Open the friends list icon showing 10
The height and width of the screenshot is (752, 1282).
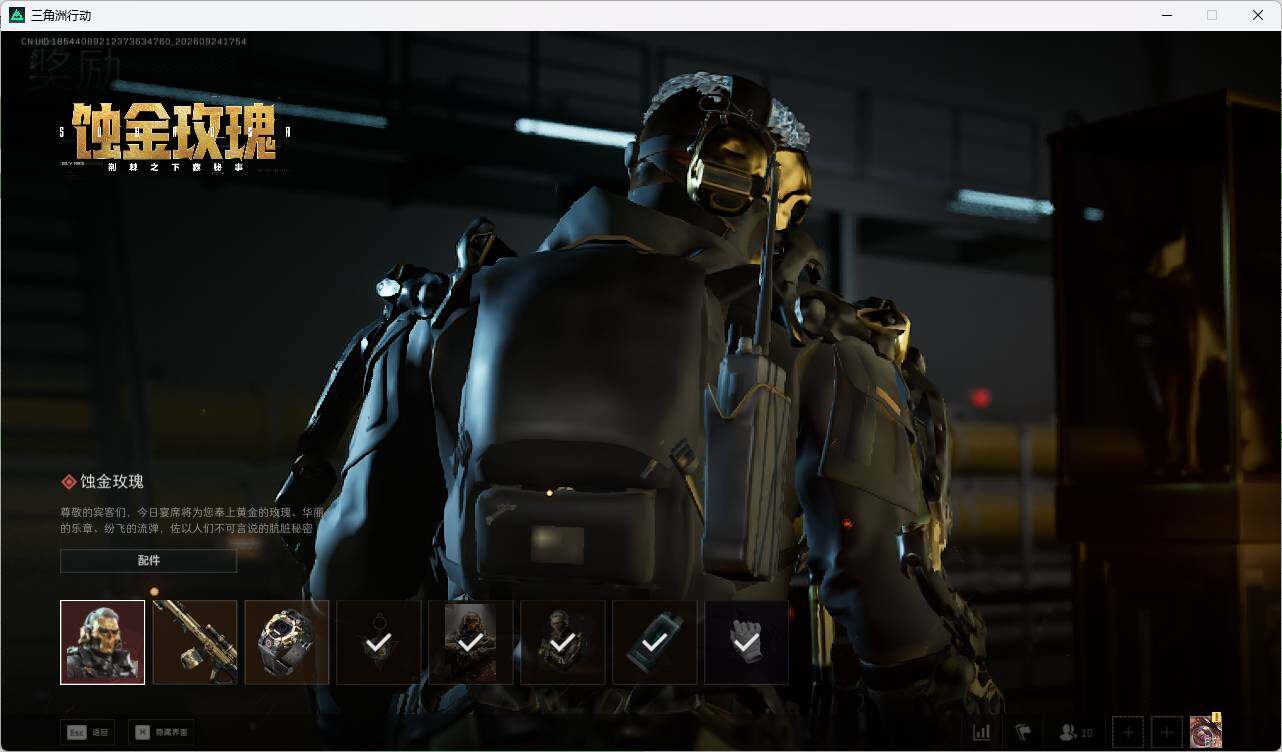[x=1076, y=732]
